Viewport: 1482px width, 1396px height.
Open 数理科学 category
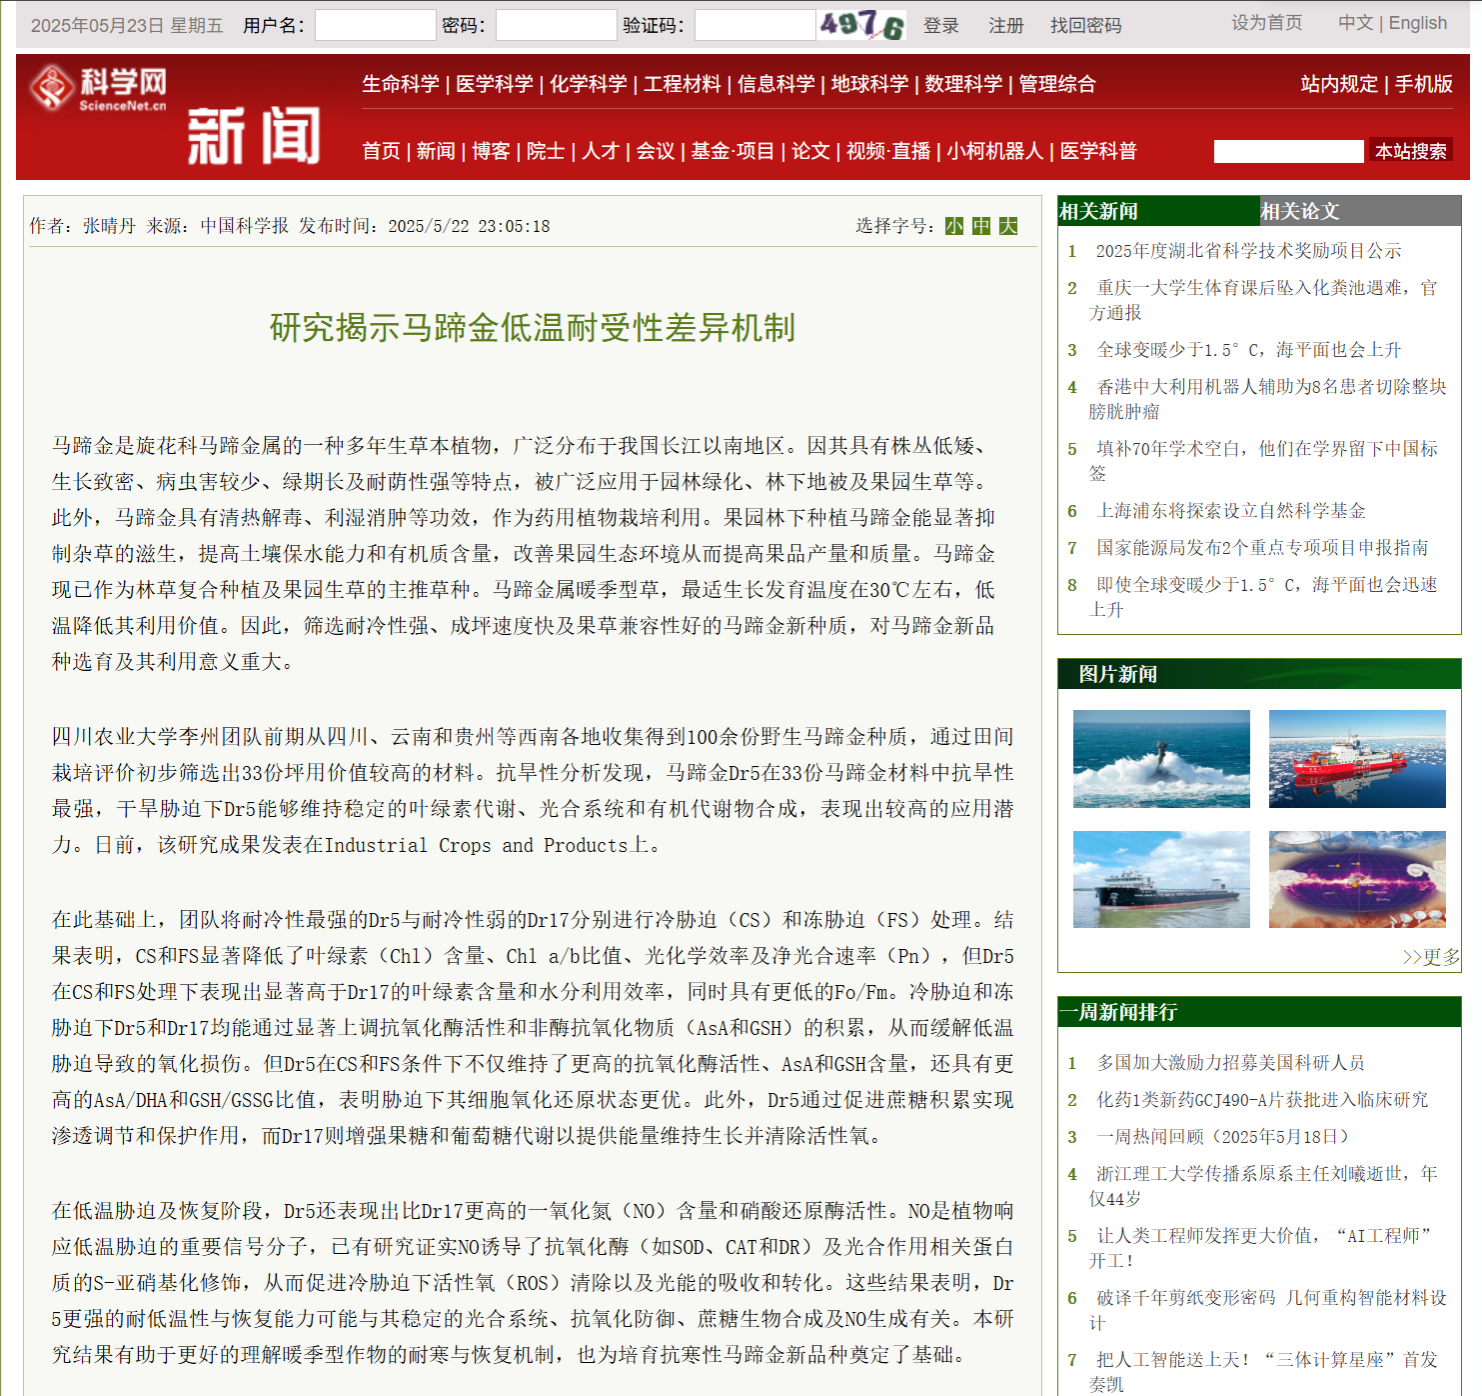click(964, 84)
